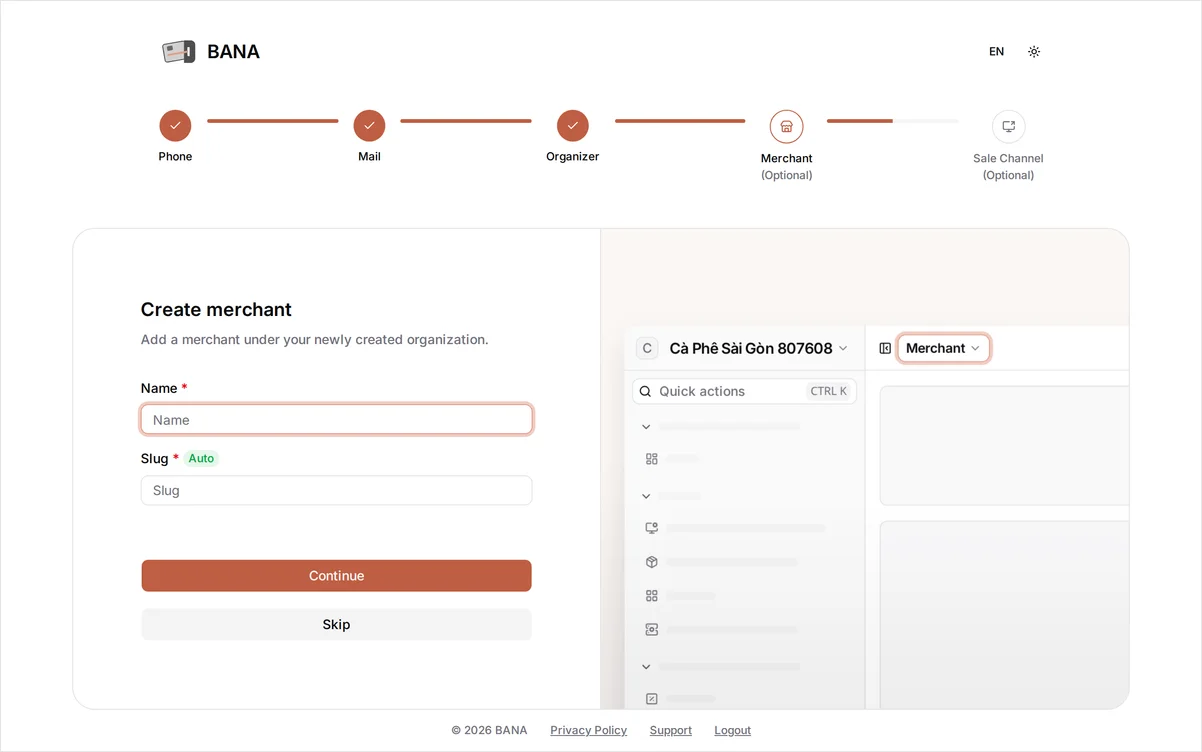The width and height of the screenshot is (1202, 752).
Task: Open the Cà Phê Sài Gòn 807608 organization dropdown
Action: pyautogui.click(x=758, y=348)
